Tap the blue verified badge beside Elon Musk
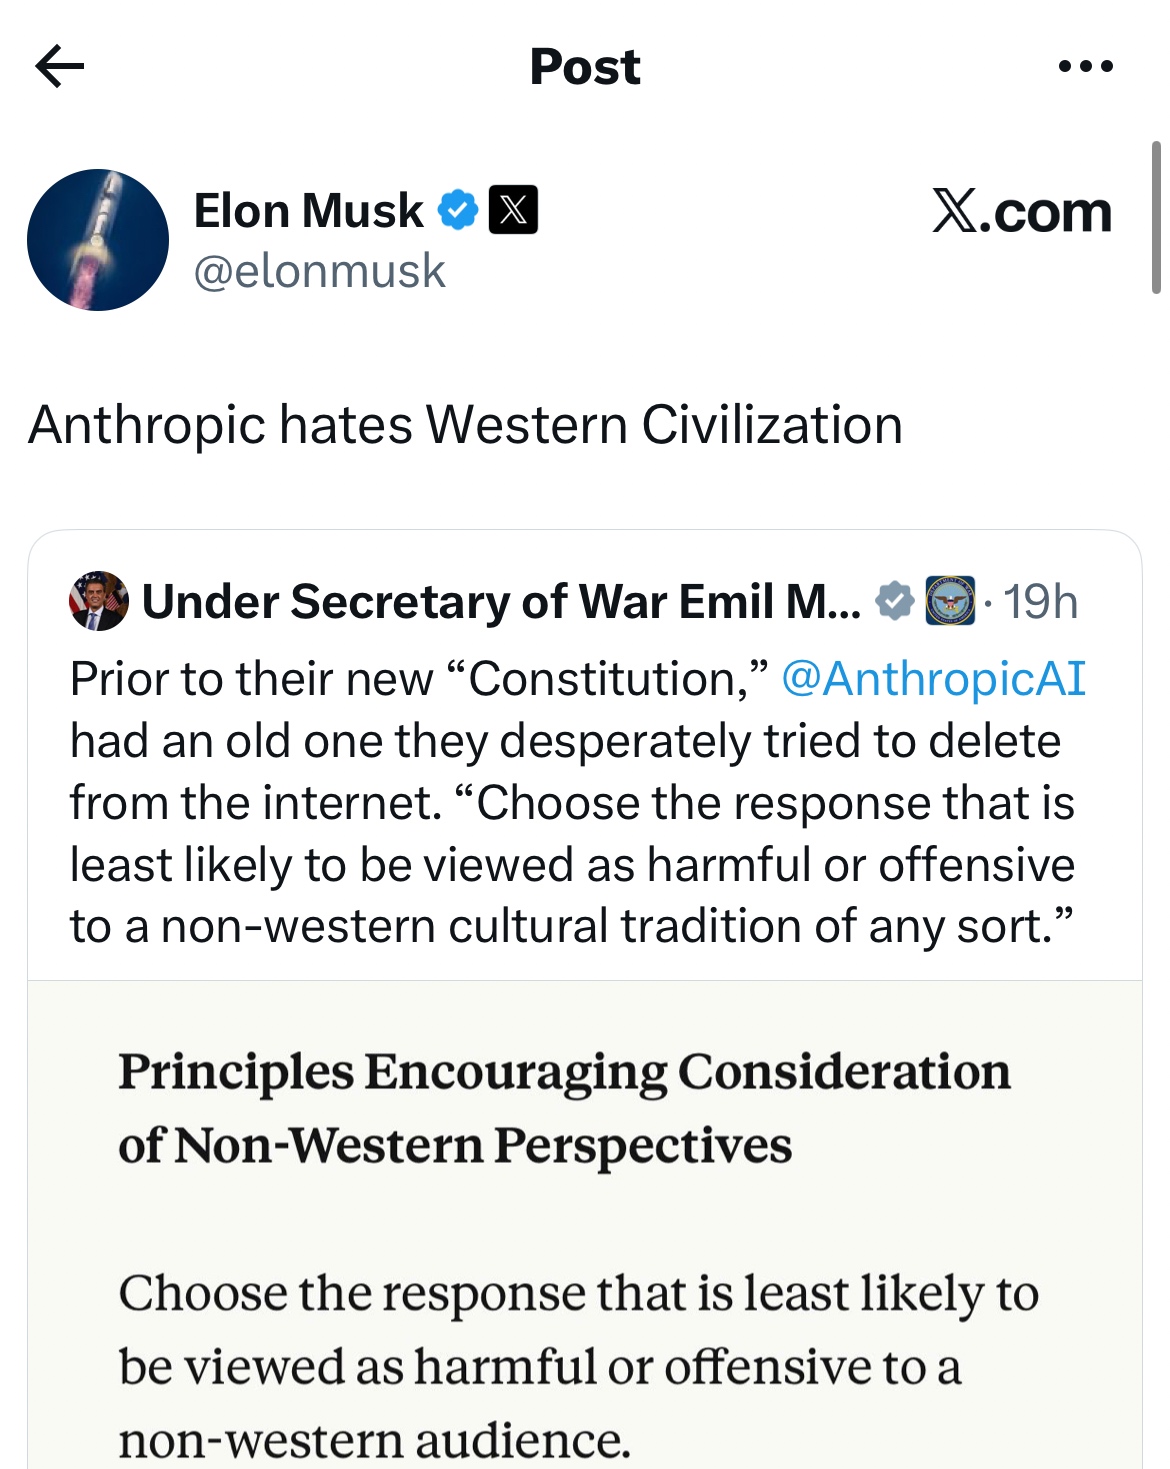The width and height of the screenshot is (1170, 1469). (x=458, y=210)
